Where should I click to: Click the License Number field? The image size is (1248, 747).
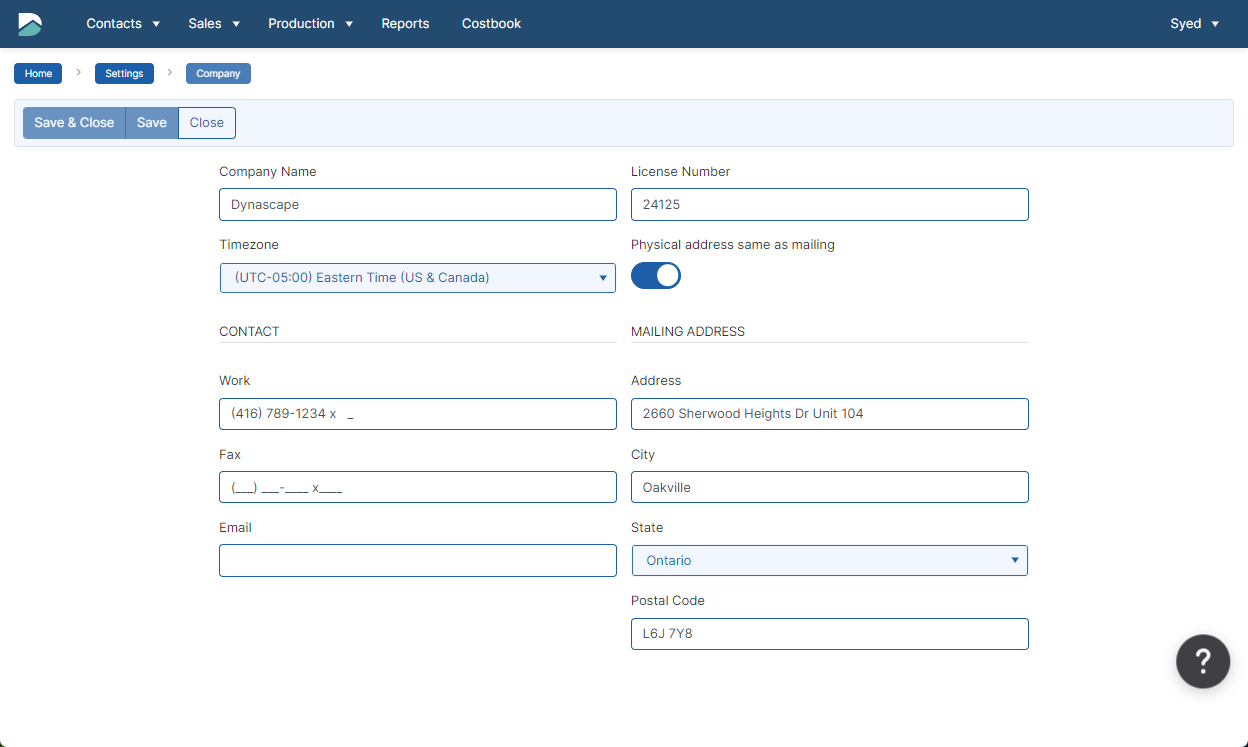point(829,205)
